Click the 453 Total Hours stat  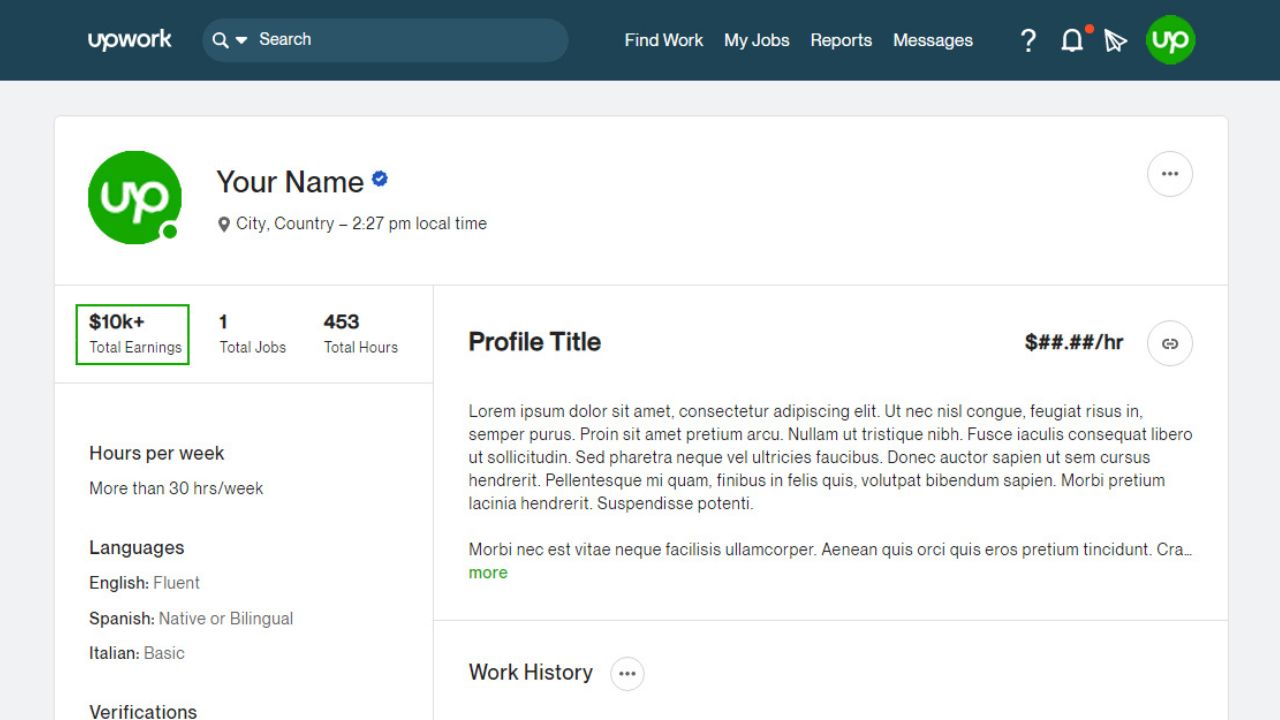pos(360,334)
